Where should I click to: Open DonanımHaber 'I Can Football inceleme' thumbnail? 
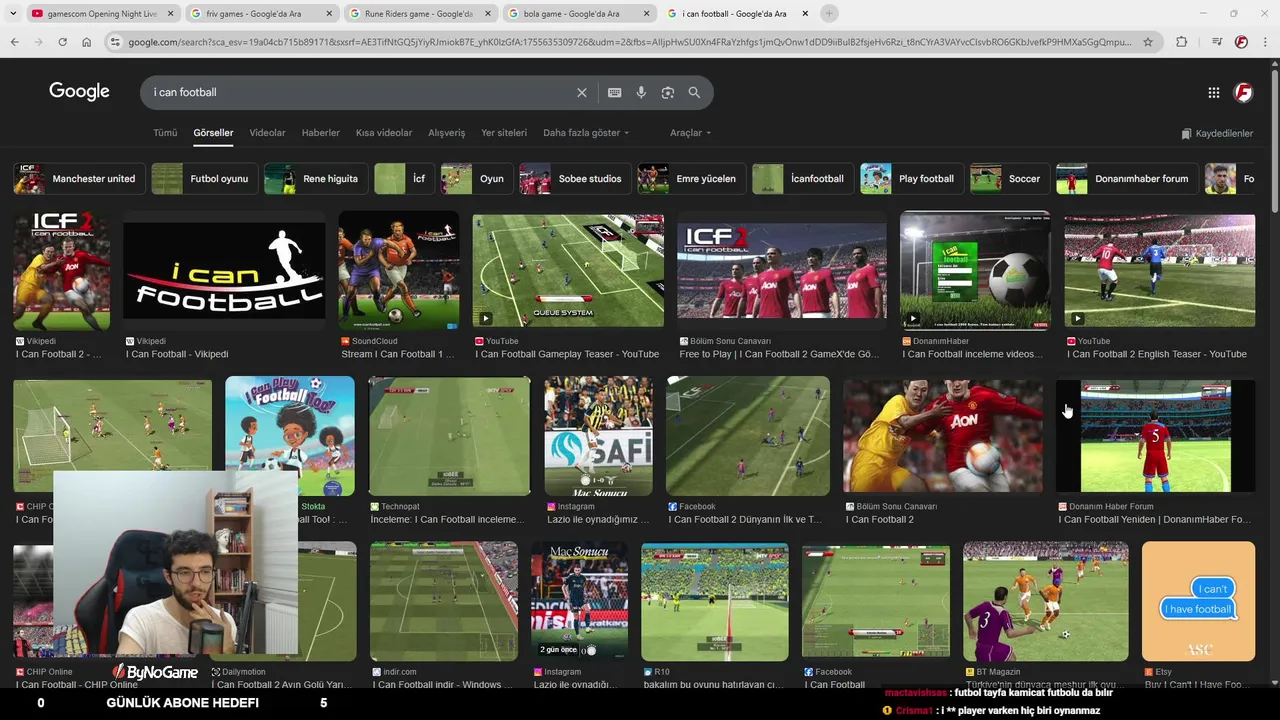click(975, 270)
